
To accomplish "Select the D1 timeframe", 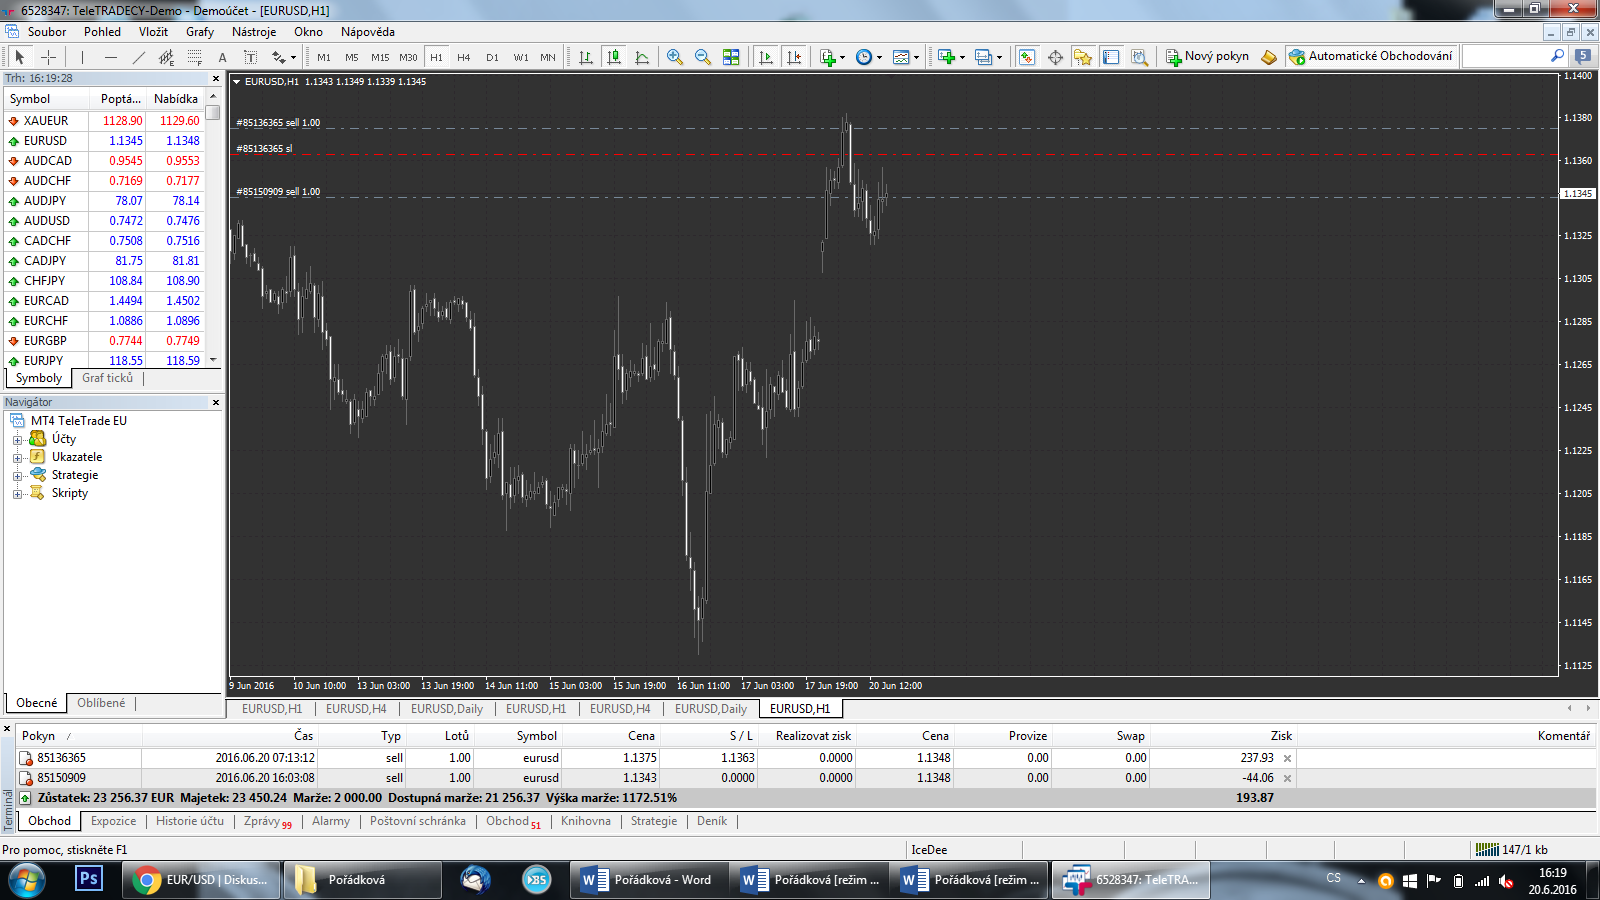I will pos(492,57).
